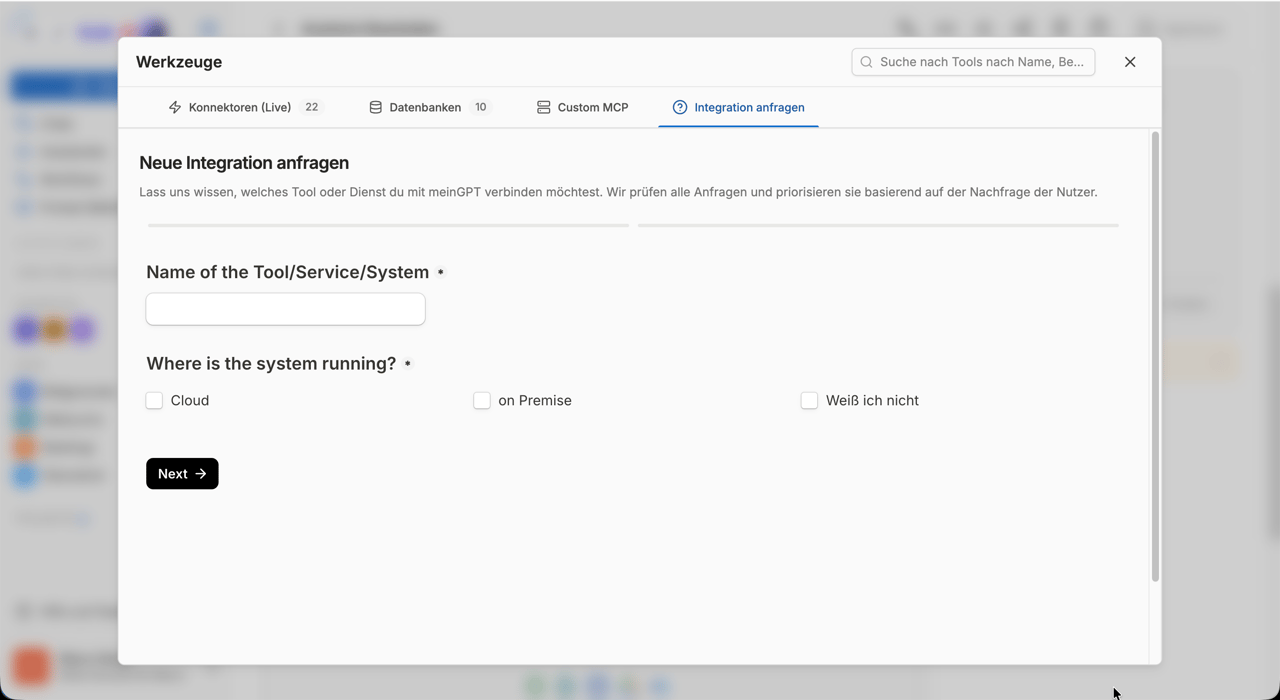Close the Werkzeuge dialog with the X
The height and width of the screenshot is (700, 1280).
click(x=1130, y=62)
